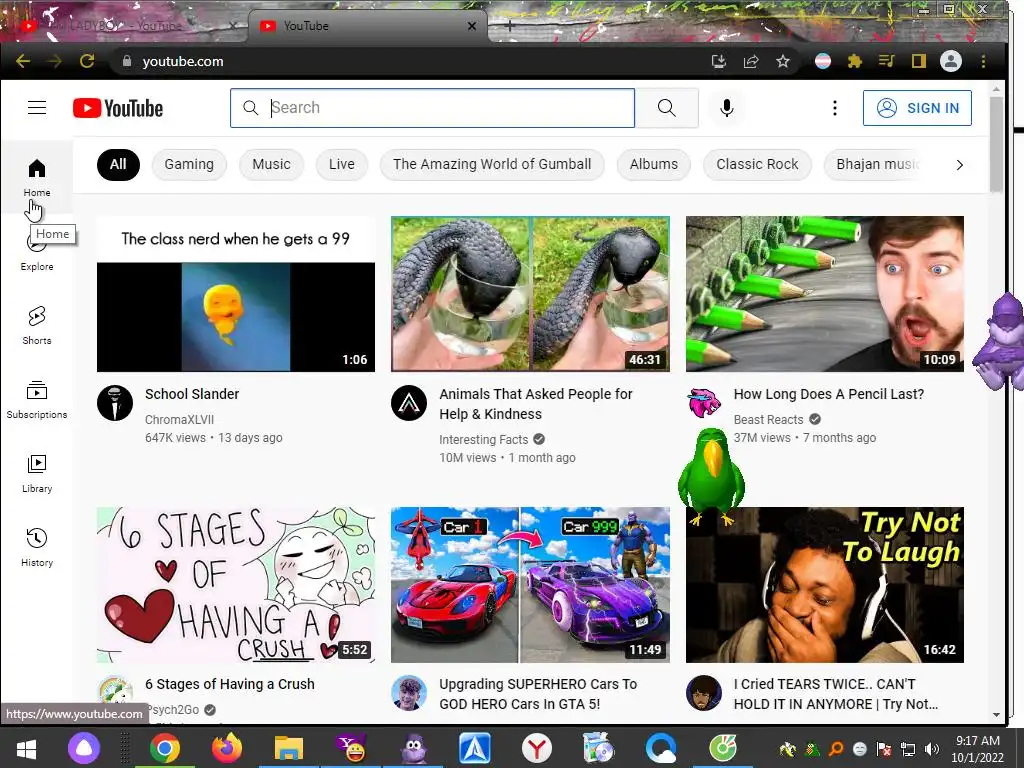The width and height of the screenshot is (1024, 768).
Task: Click the SIGN IN button
Action: [917, 108]
